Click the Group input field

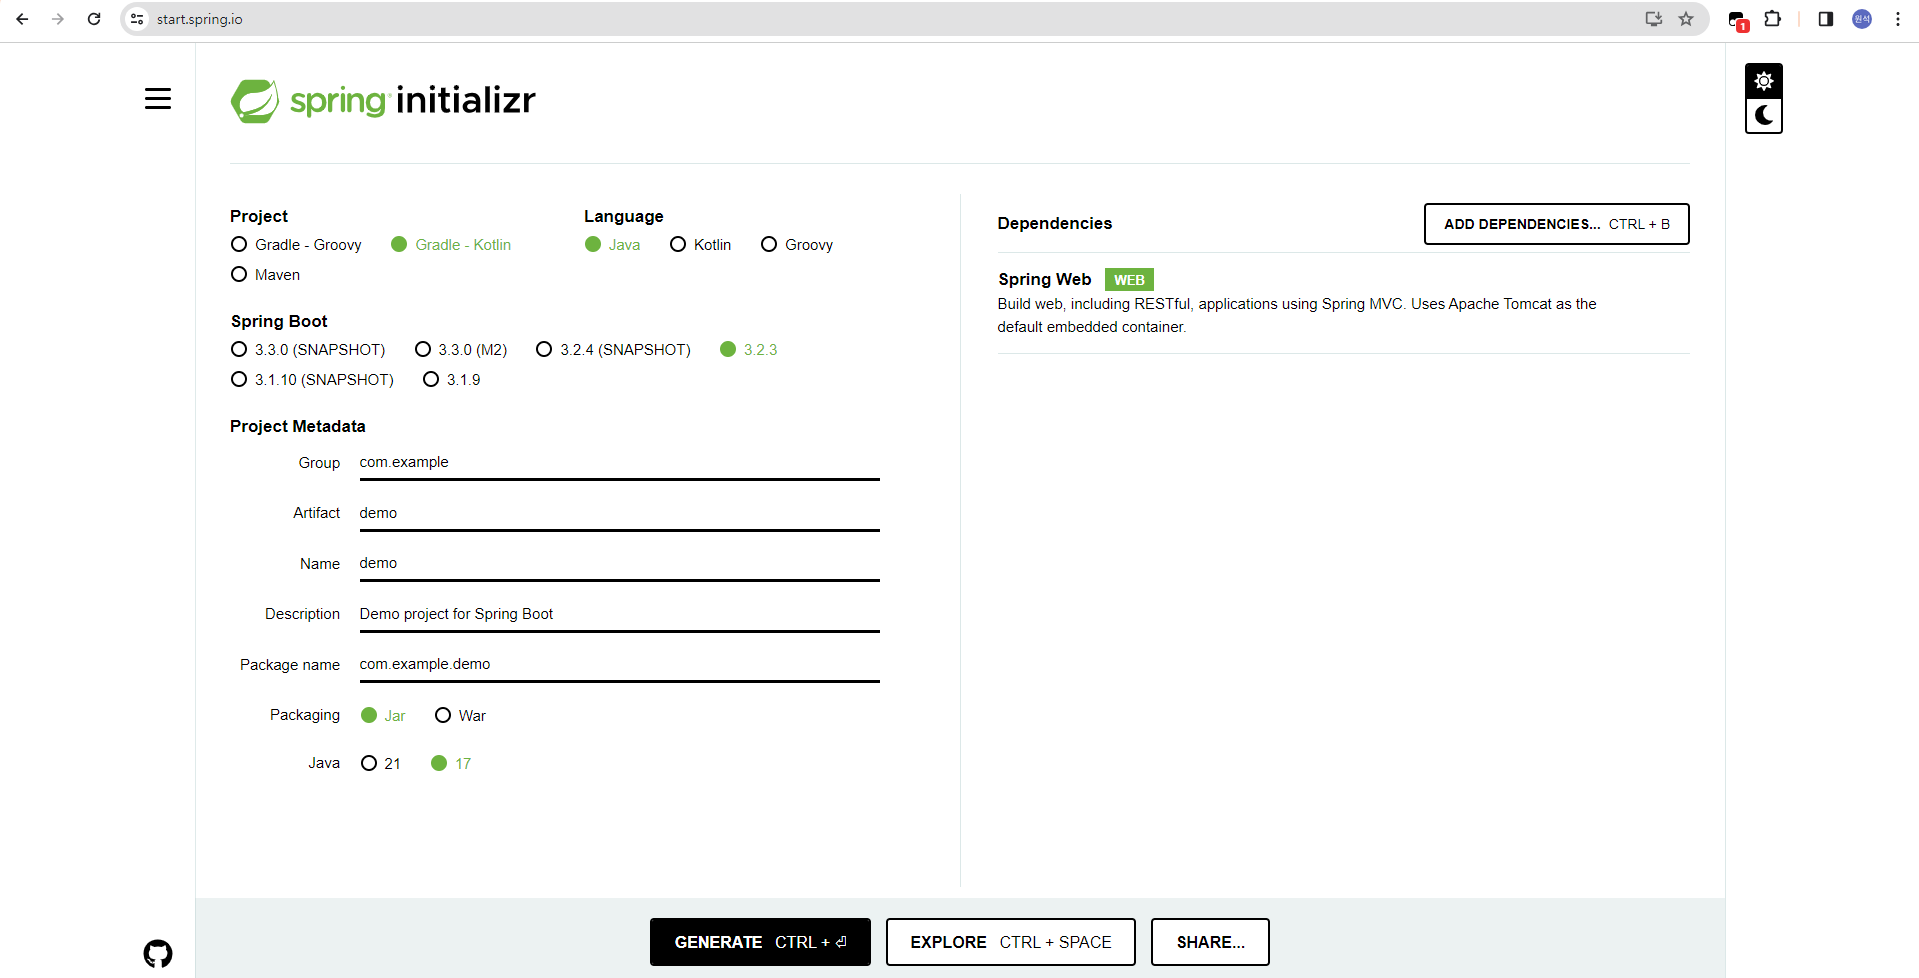point(620,463)
